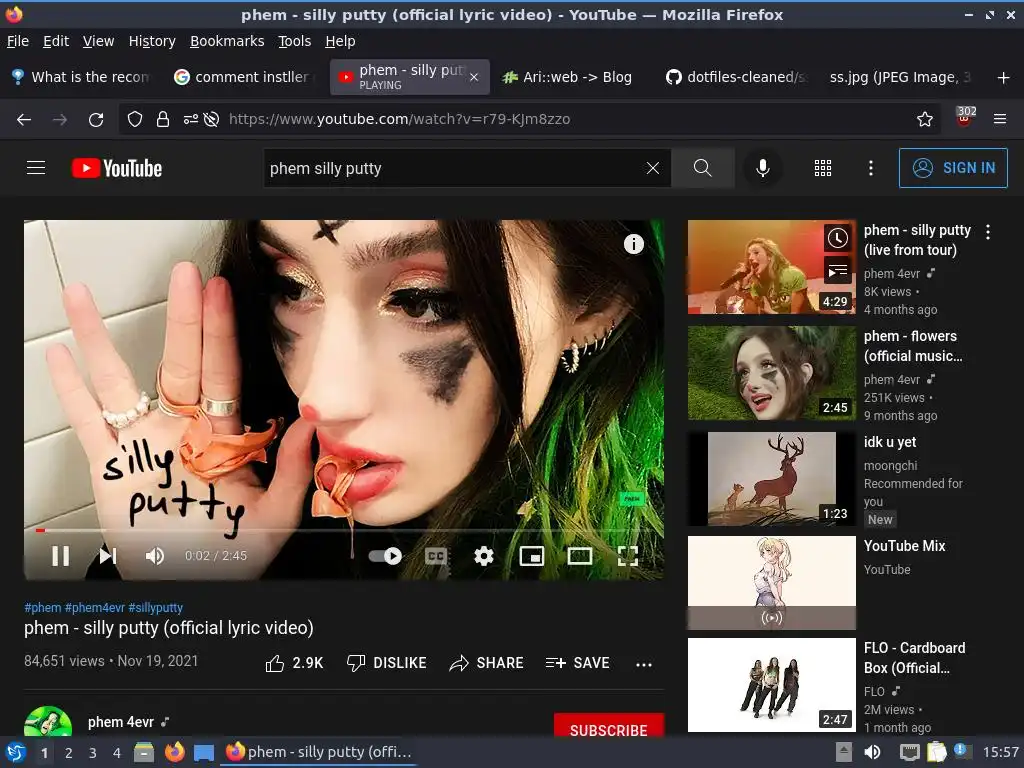Click the SIGN IN button

click(x=953, y=168)
